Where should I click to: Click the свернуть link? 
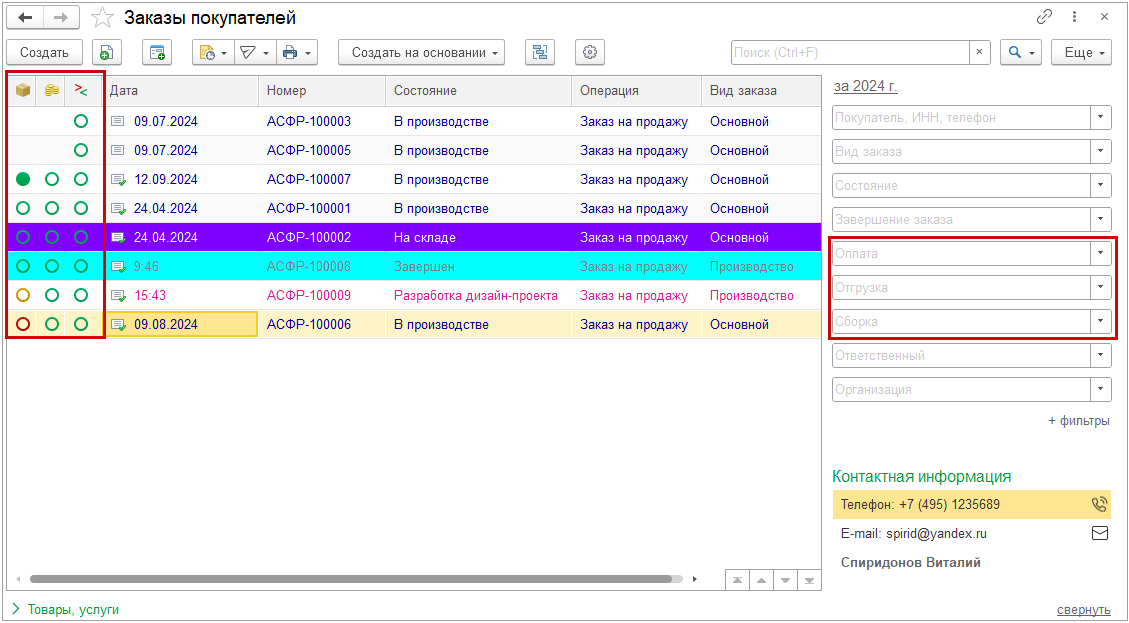pyautogui.click(x=1083, y=609)
